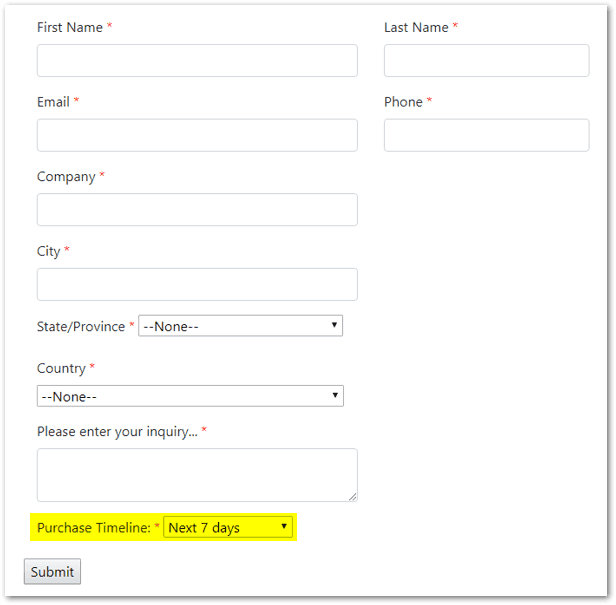Expand the Country dropdown list

coord(190,396)
